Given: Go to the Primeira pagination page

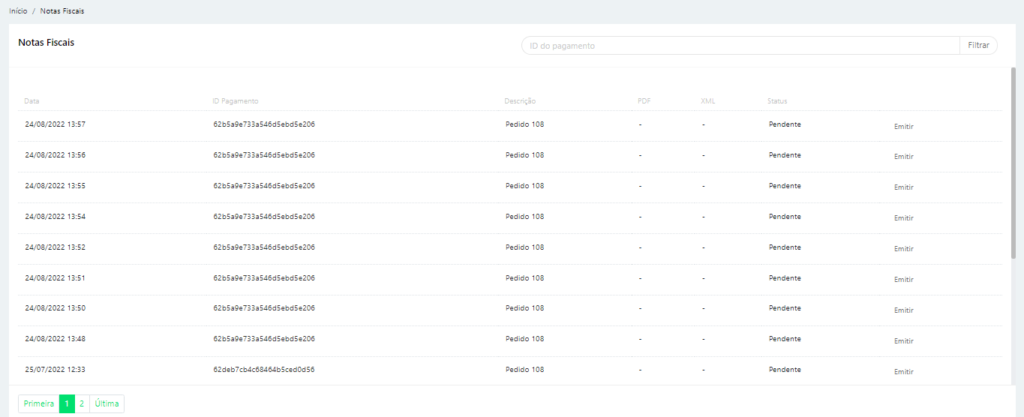Looking at the screenshot, I should coord(38,404).
